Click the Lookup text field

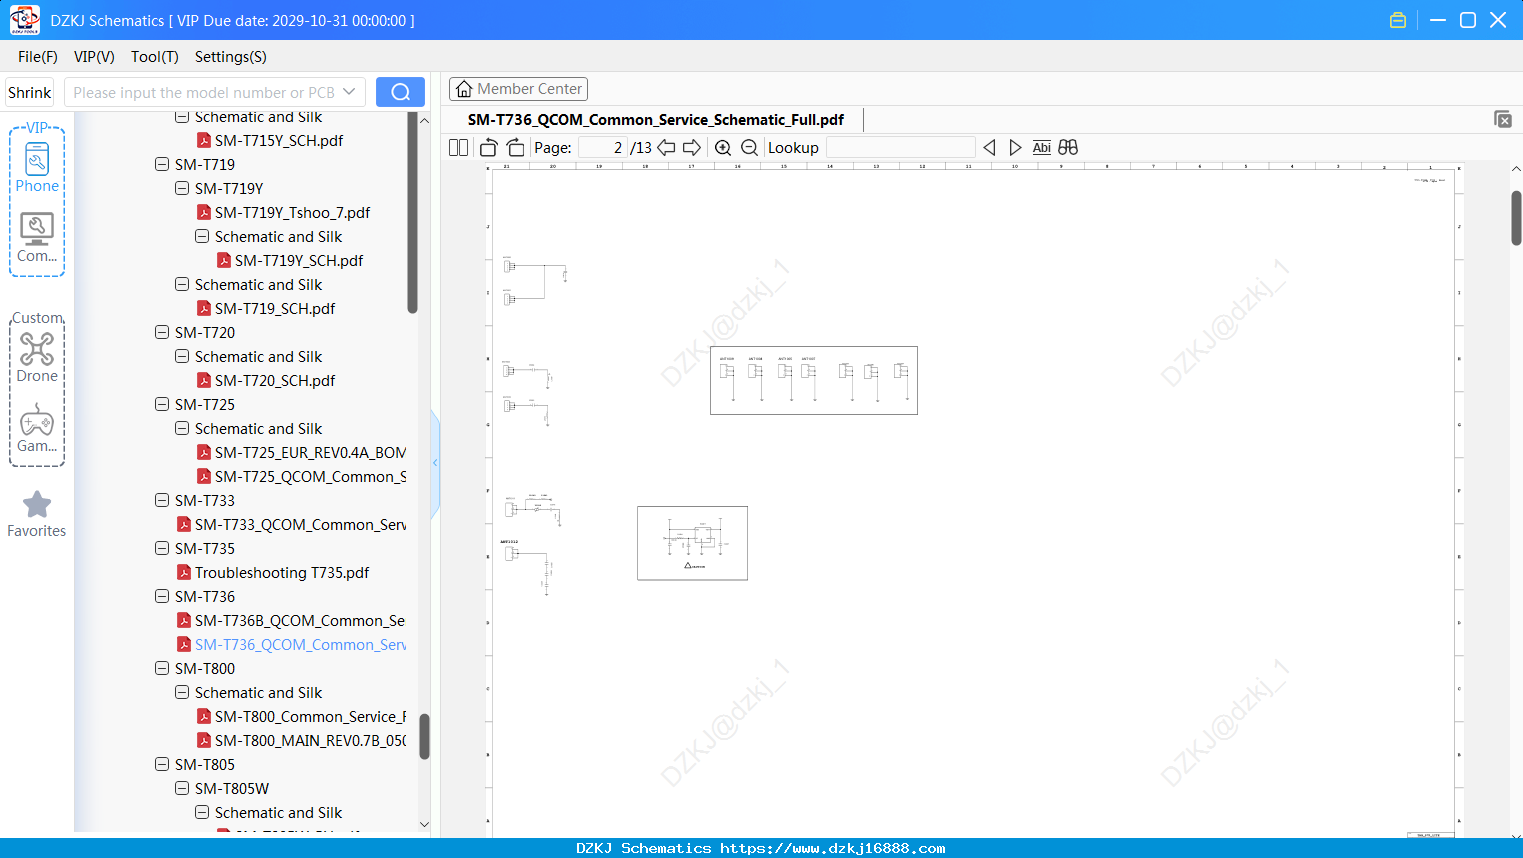point(900,147)
